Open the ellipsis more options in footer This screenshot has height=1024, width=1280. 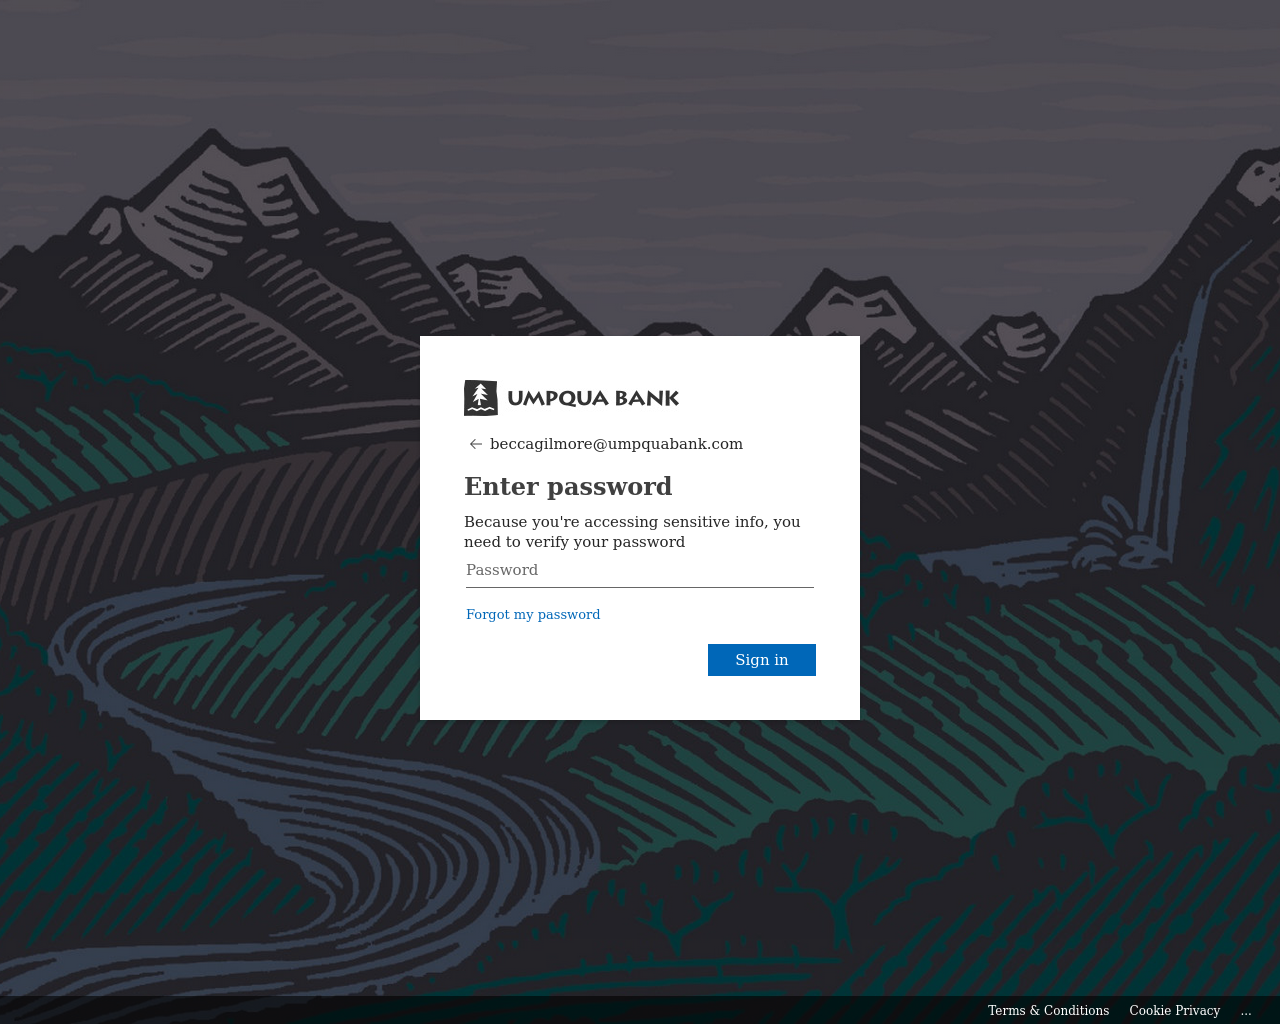[1246, 1011]
